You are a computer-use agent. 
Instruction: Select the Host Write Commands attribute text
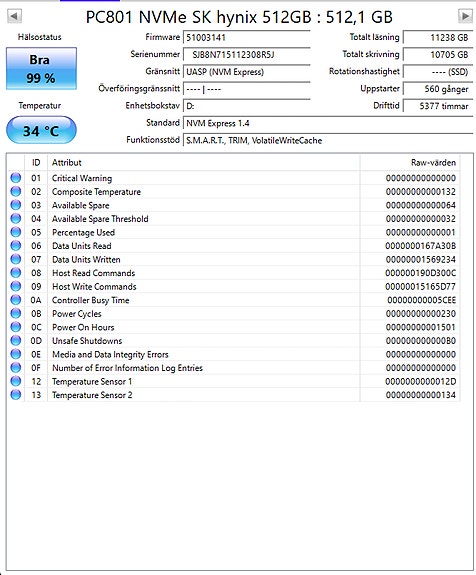(94, 287)
